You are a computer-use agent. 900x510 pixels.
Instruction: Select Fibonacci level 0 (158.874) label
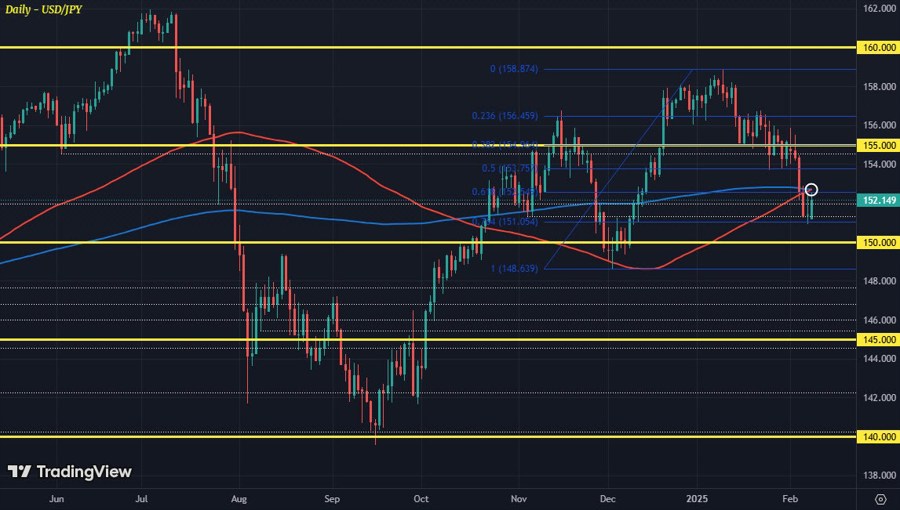tap(514, 69)
